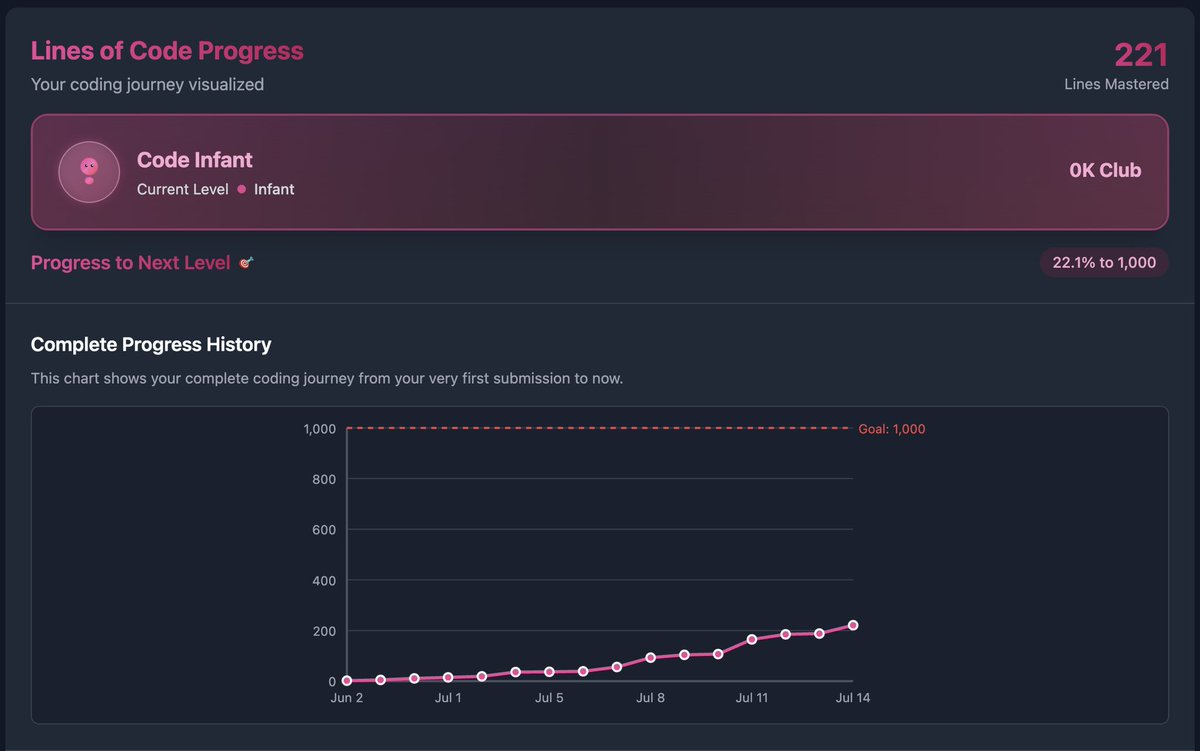Click the Lines of Code Progress heading
Image resolution: width=1200 pixels, height=751 pixels.
coord(167,51)
